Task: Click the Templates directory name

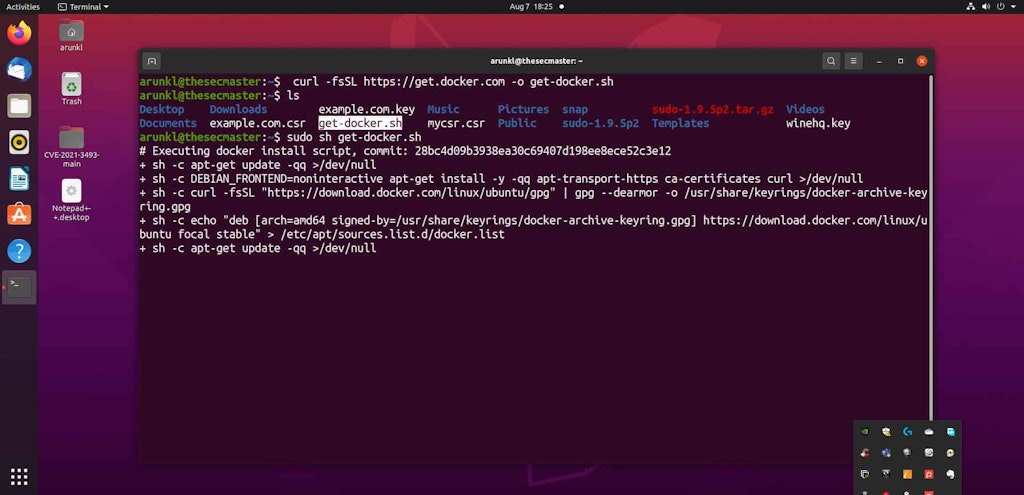Action: [x=680, y=123]
